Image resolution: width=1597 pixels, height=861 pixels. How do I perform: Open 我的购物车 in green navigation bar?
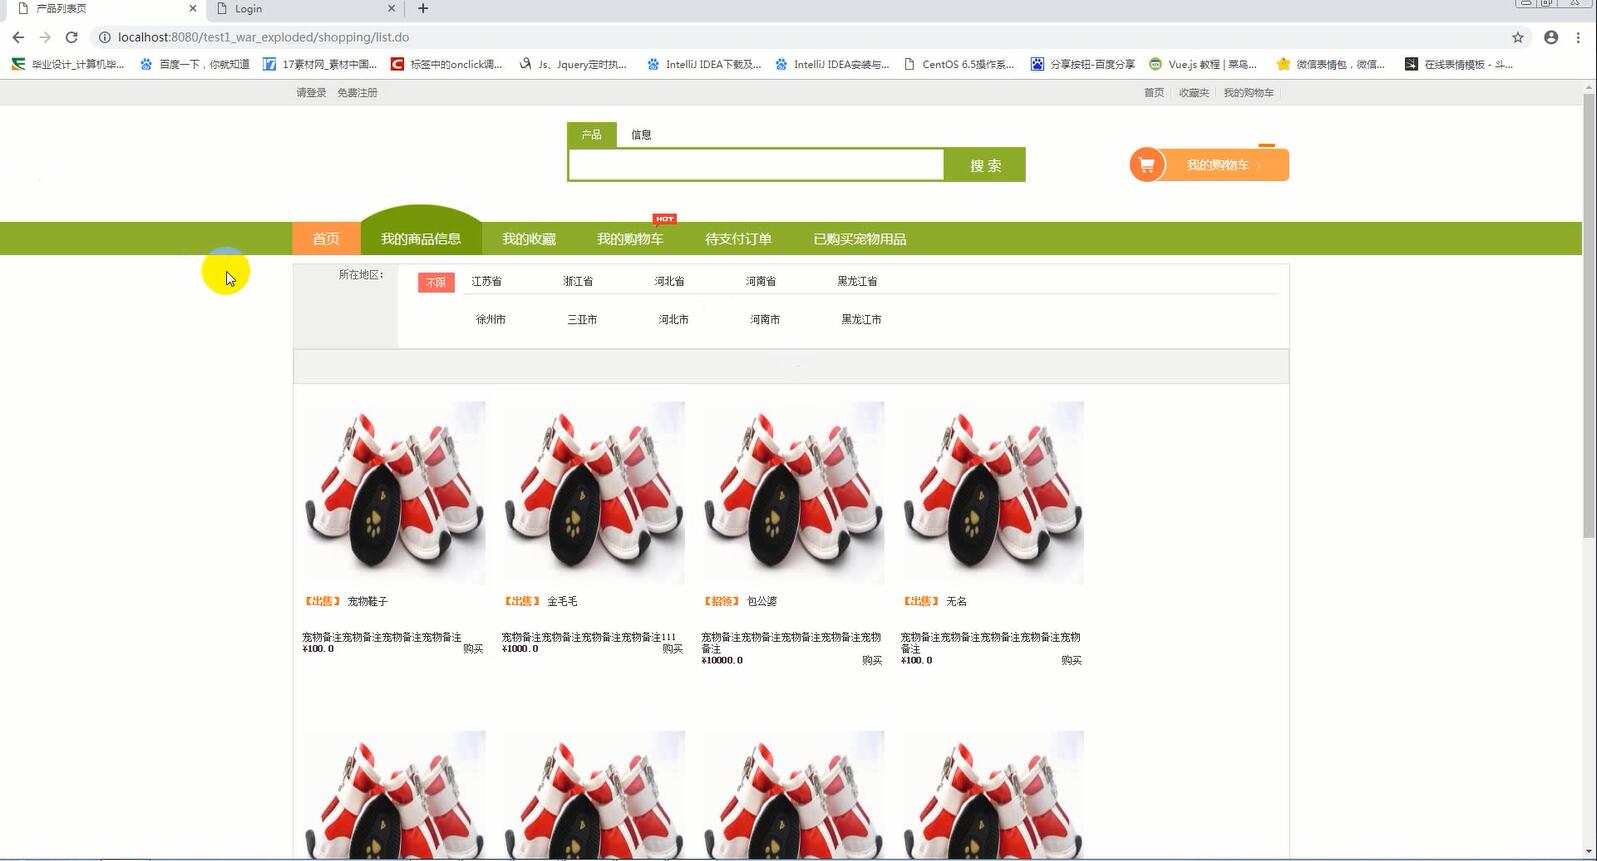coord(630,239)
